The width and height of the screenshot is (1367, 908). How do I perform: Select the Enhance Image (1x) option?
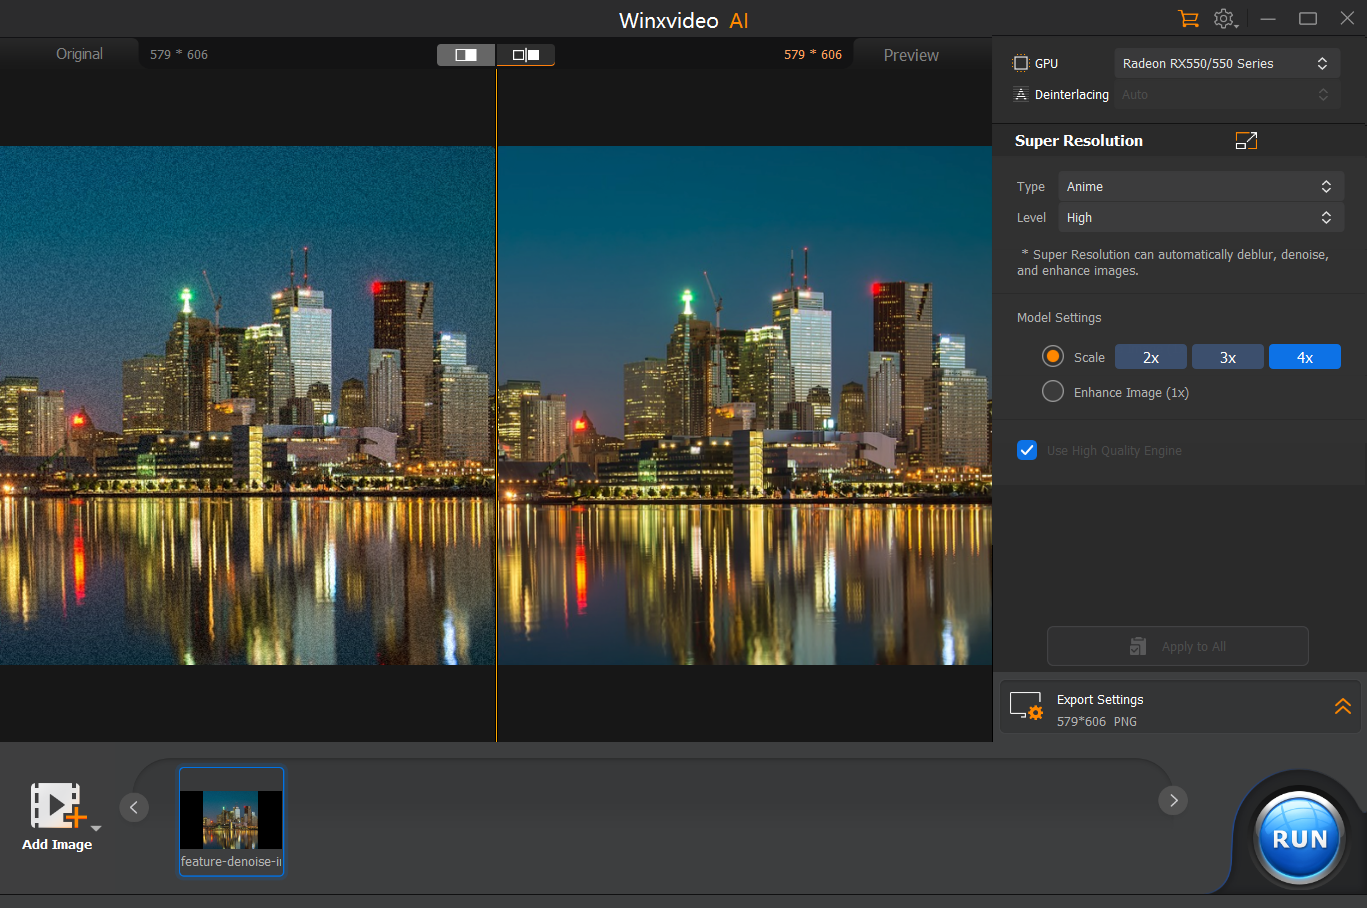[1053, 392]
